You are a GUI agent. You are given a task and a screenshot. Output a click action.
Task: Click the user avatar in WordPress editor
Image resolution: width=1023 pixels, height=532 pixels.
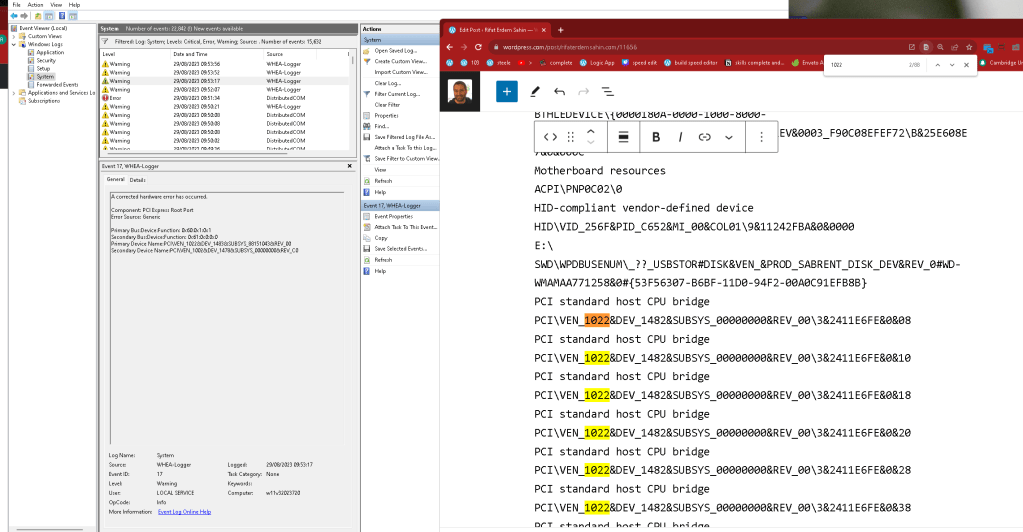(x=460, y=92)
